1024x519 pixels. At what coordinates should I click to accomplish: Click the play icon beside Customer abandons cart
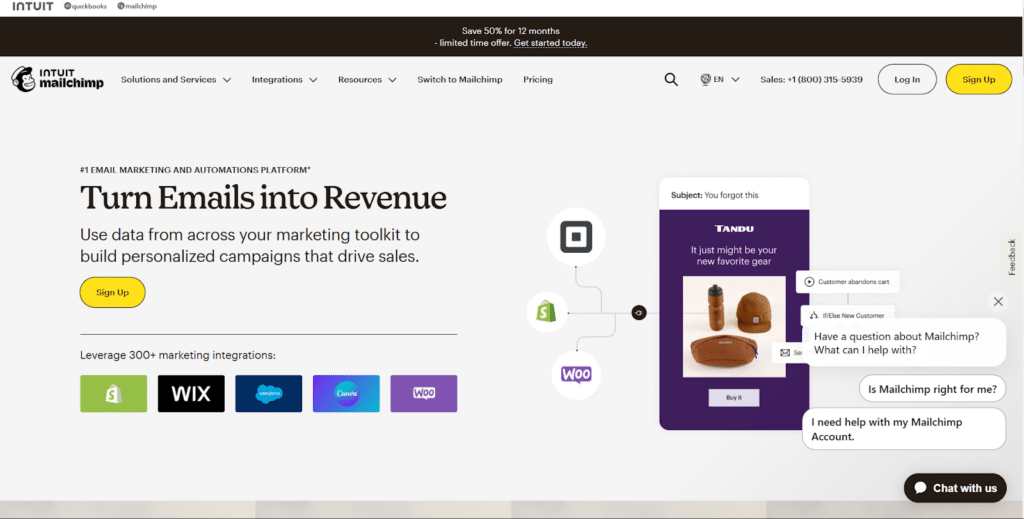coord(809,282)
